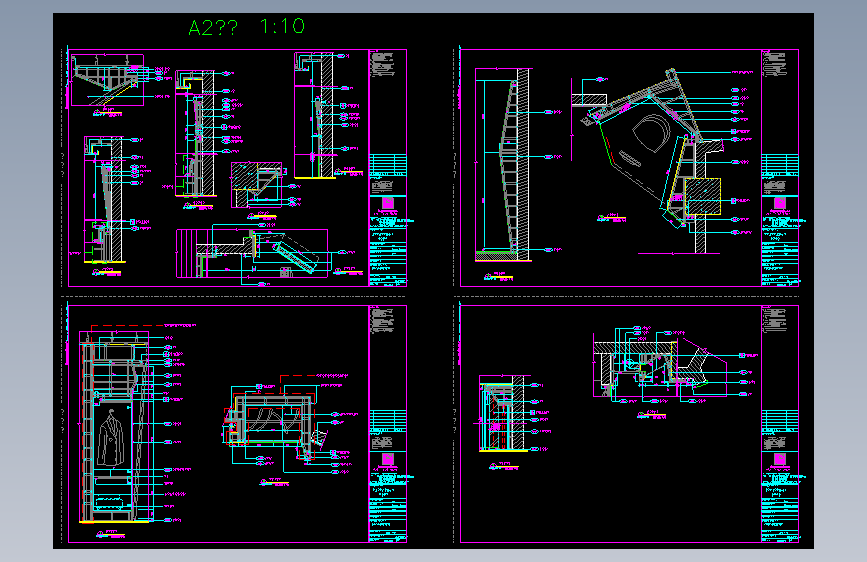Viewport: 867px width, 562px height.
Task: Click the cyan revision table in top-left sheet title block
Action: [388, 165]
